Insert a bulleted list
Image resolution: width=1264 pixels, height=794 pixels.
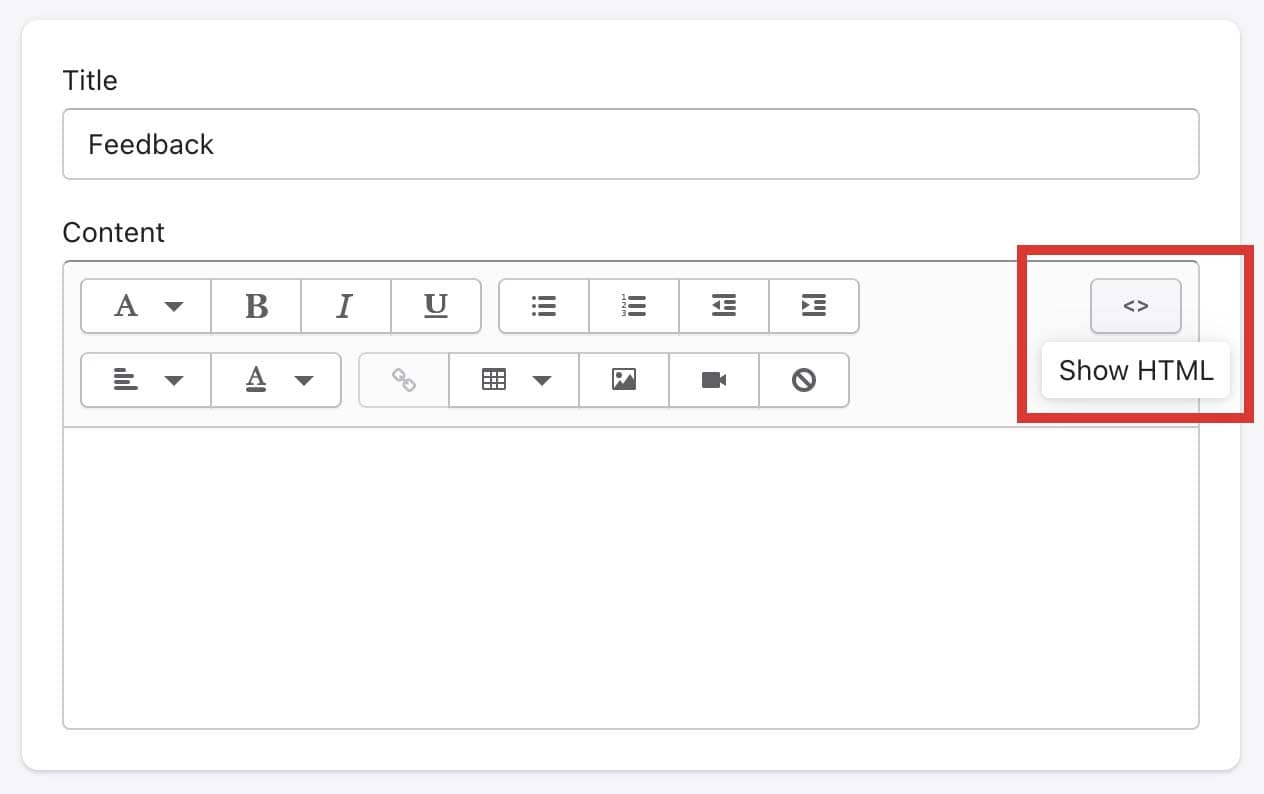(x=544, y=306)
